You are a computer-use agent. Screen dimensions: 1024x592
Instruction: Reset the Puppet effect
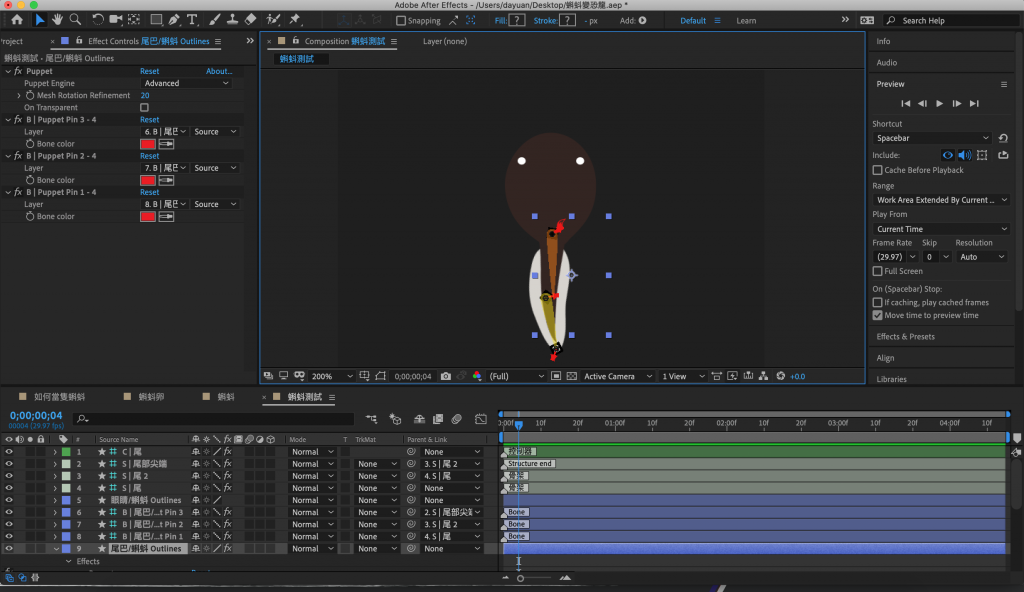[x=149, y=71]
